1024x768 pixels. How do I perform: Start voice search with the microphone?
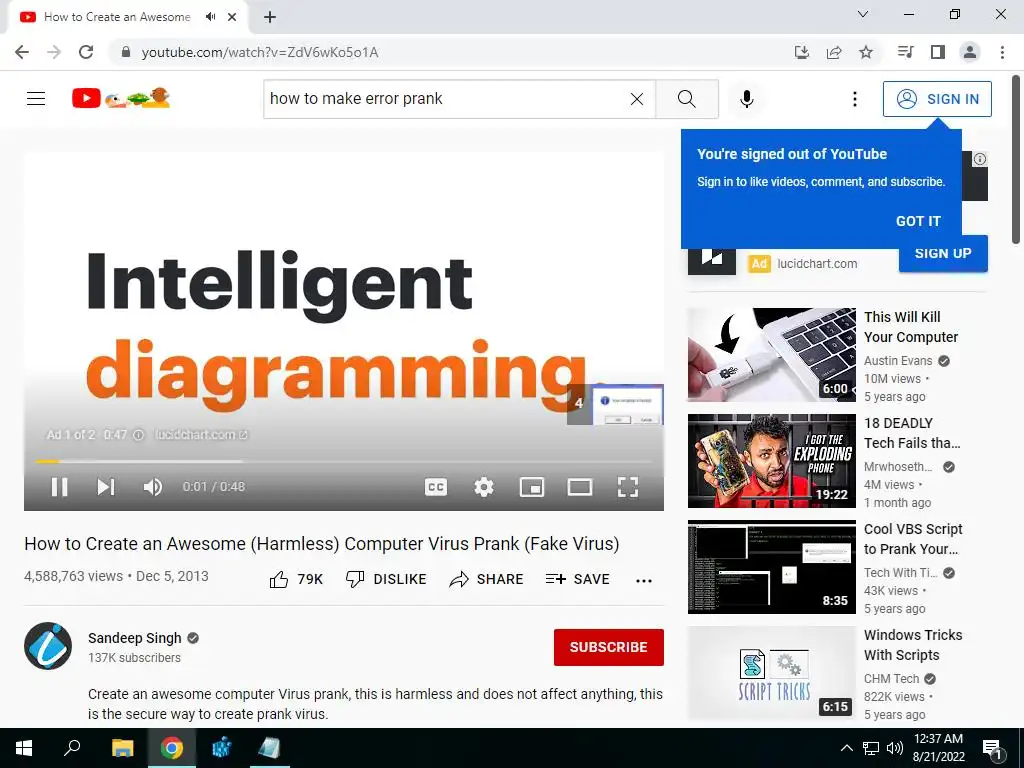coord(746,99)
